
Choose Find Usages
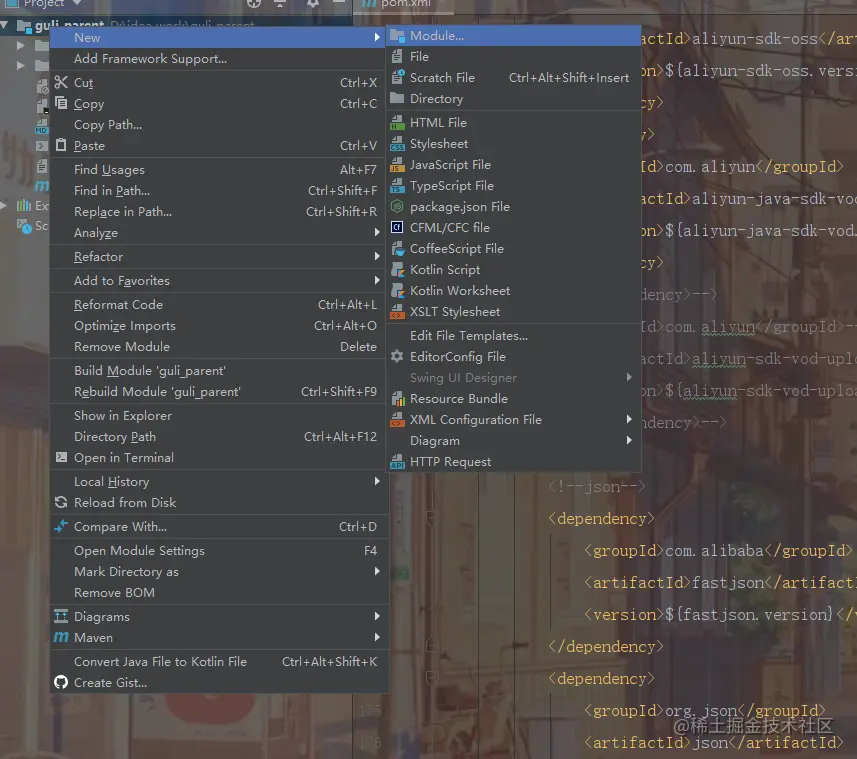click(219, 170)
